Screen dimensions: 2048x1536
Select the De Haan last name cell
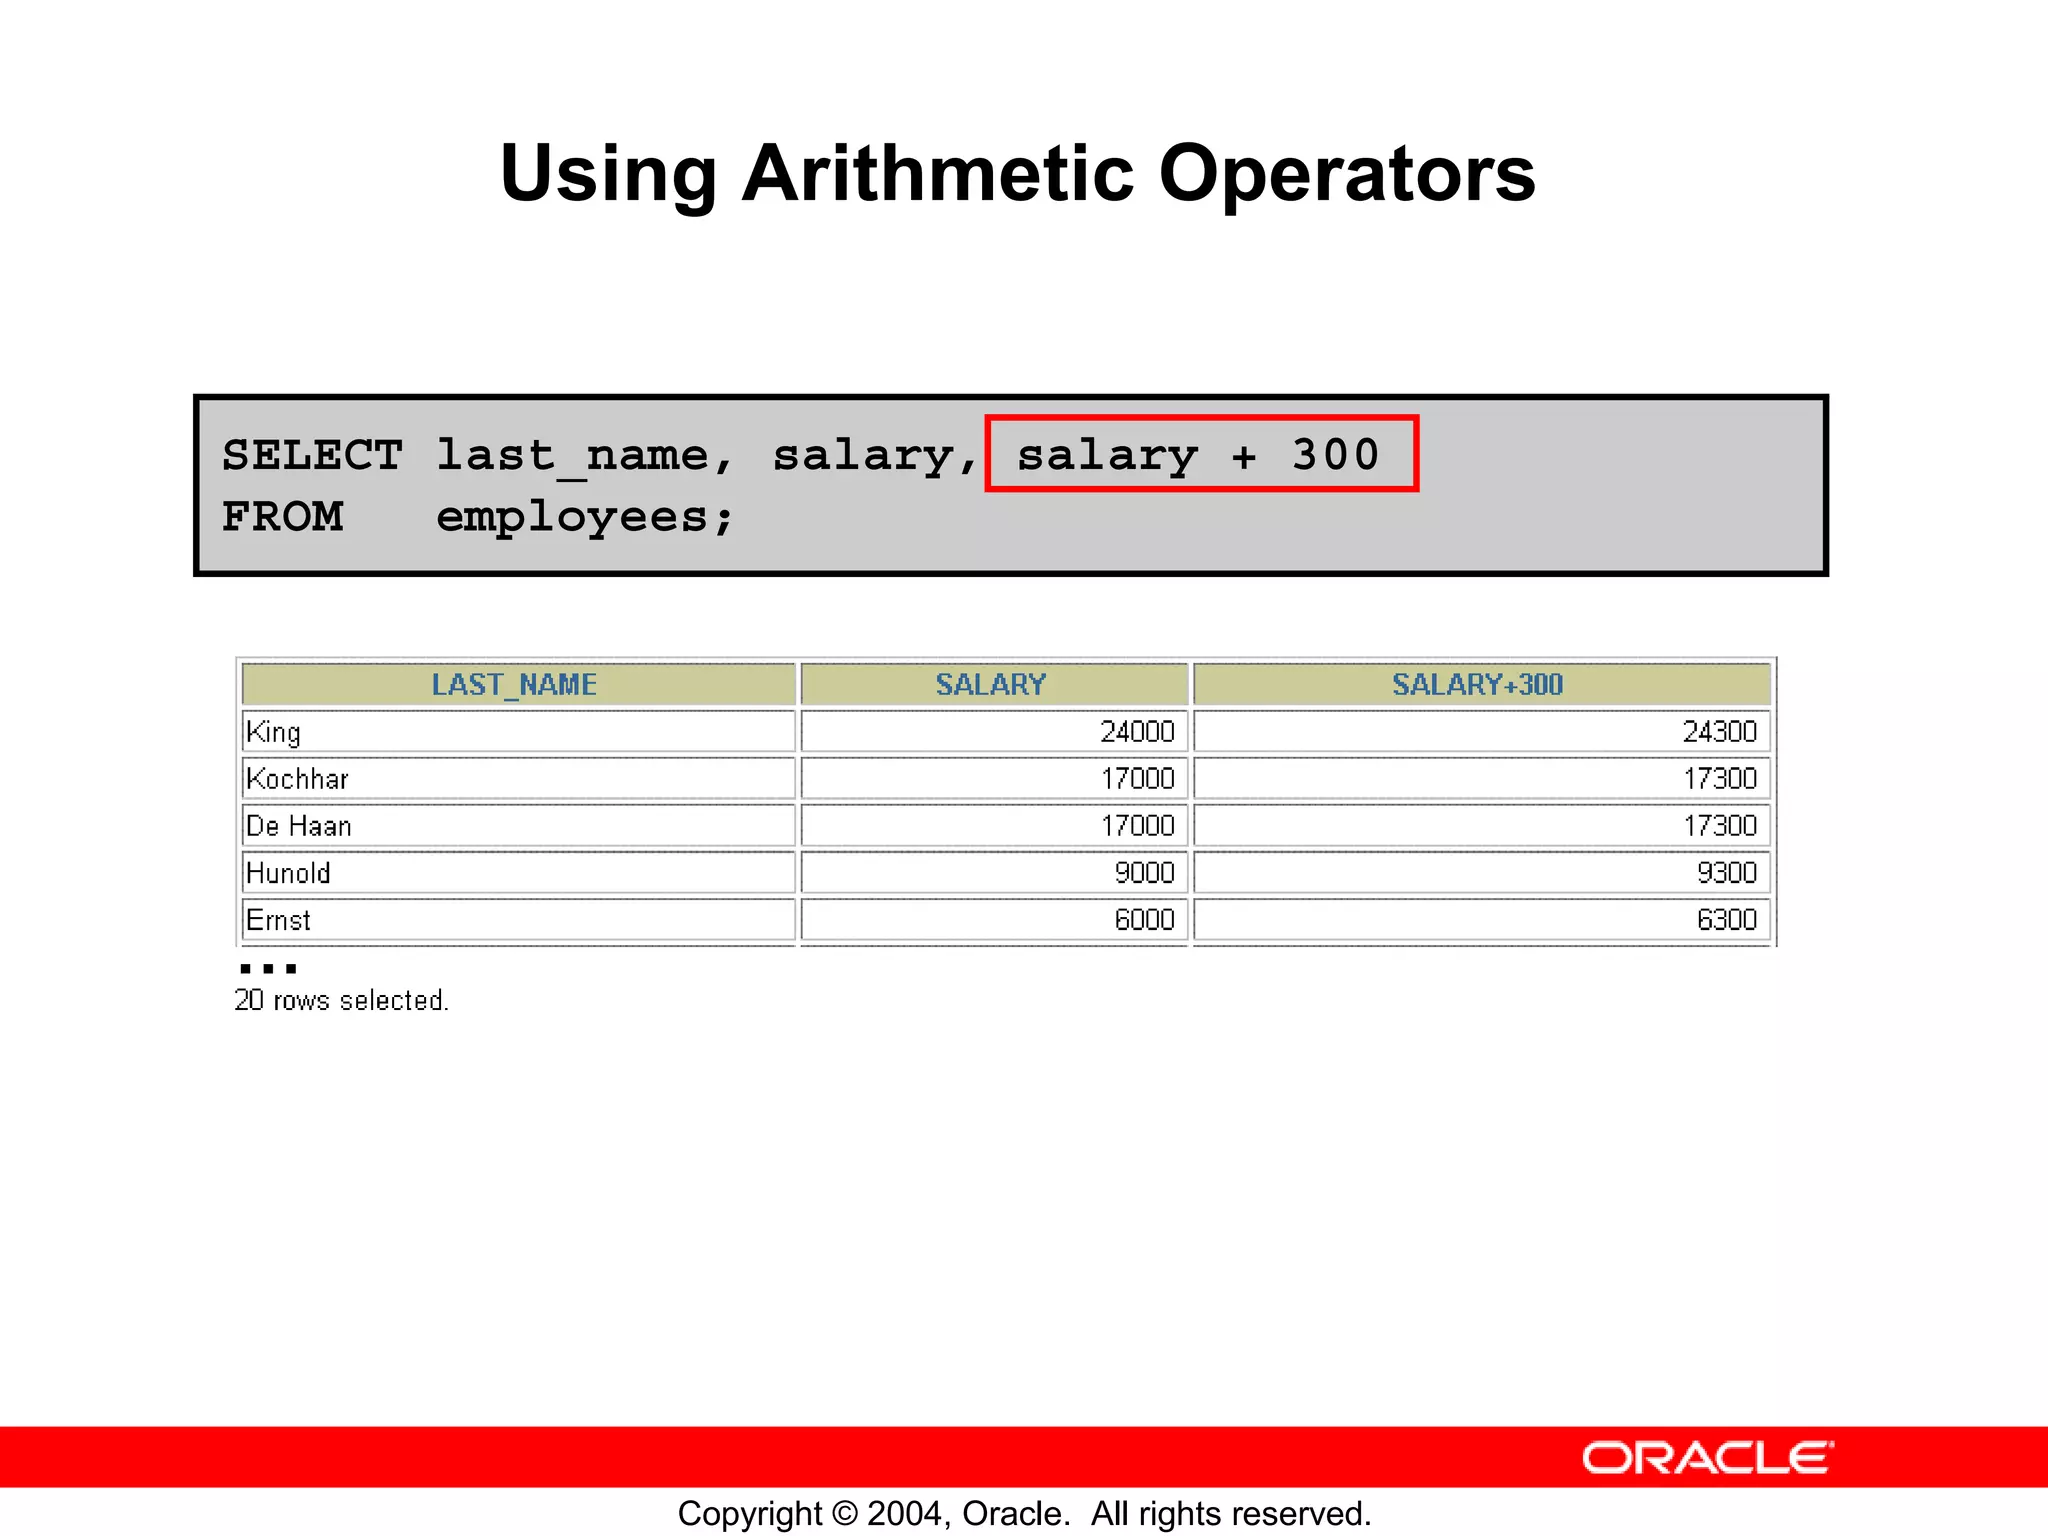[516, 825]
